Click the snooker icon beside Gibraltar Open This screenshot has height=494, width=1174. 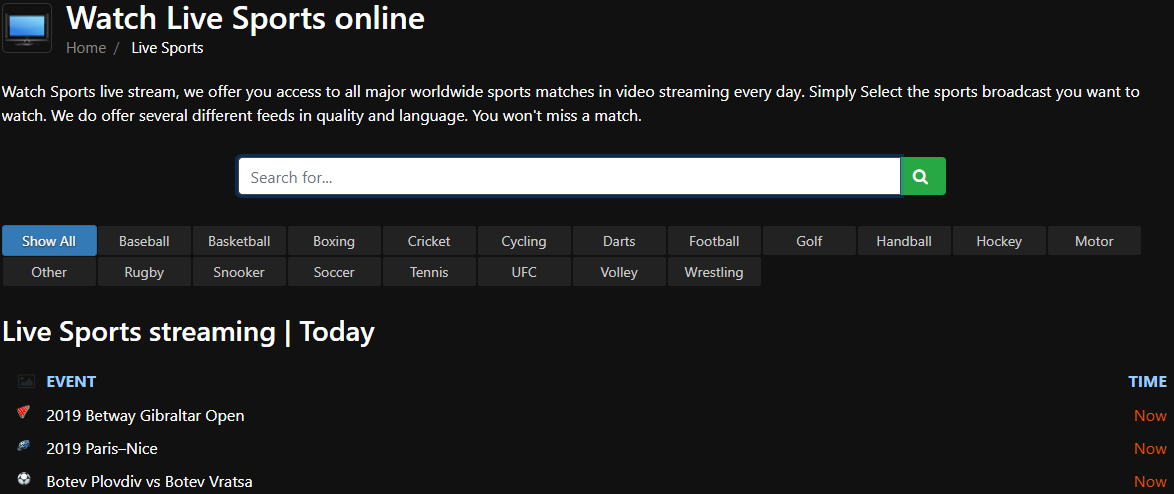coord(25,414)
